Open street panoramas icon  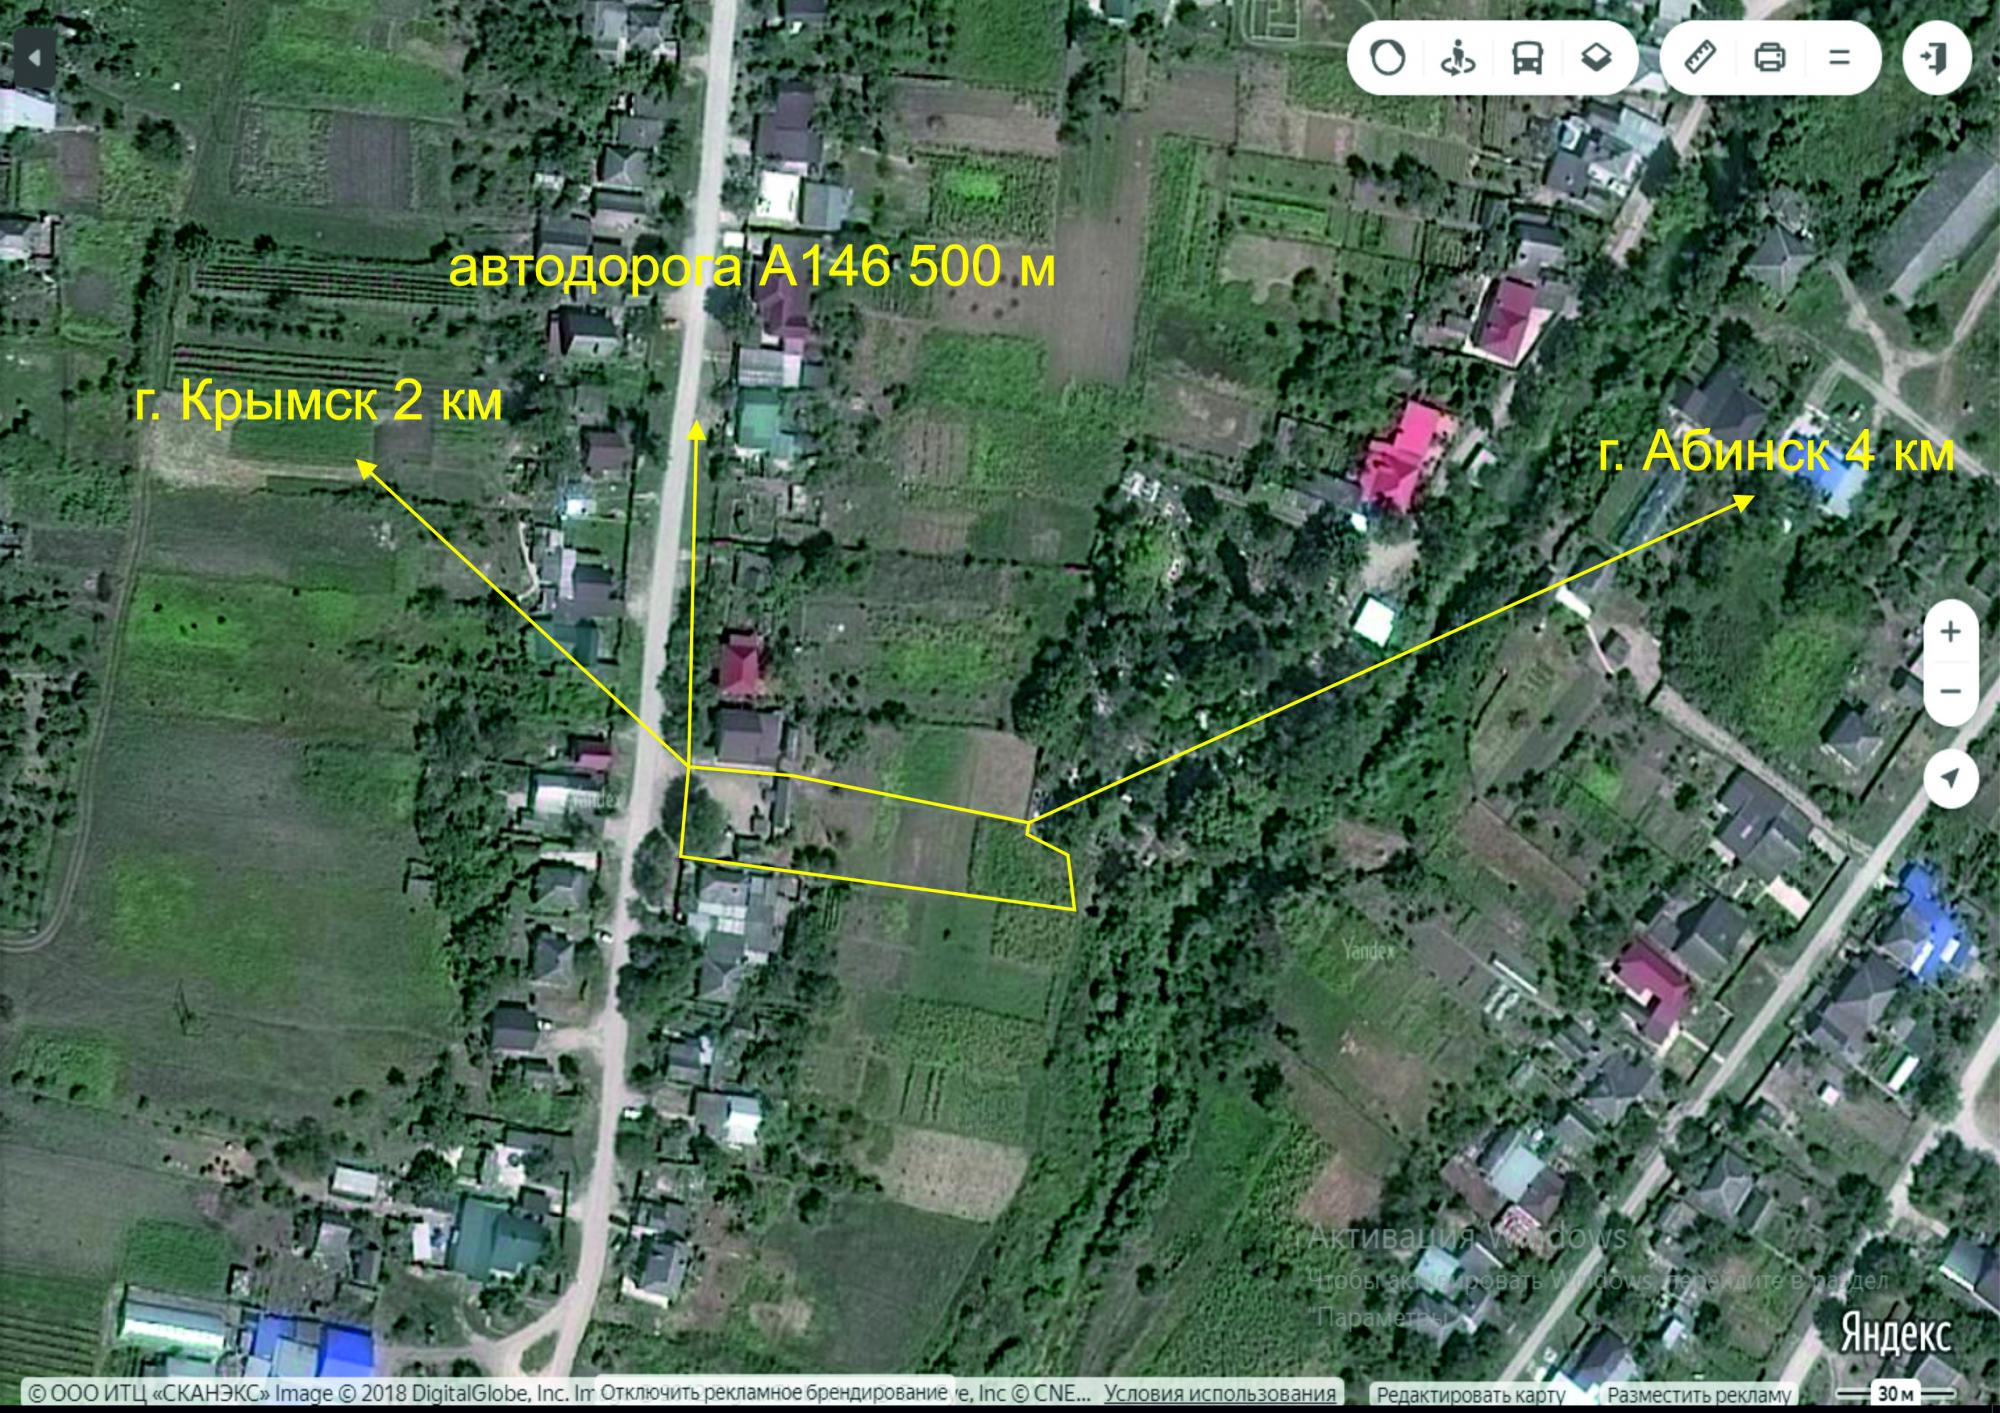(1457, 57)
